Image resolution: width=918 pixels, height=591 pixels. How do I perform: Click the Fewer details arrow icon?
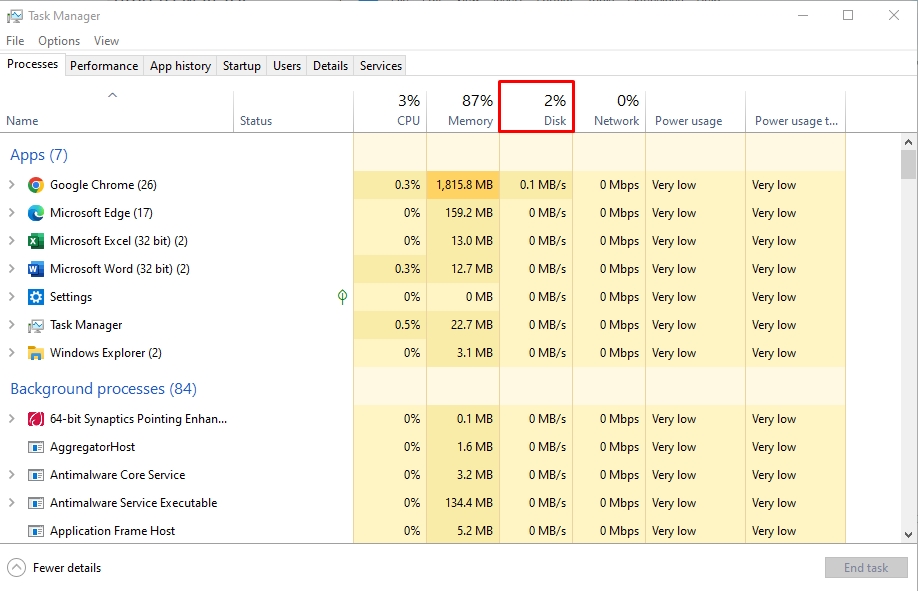16,568
